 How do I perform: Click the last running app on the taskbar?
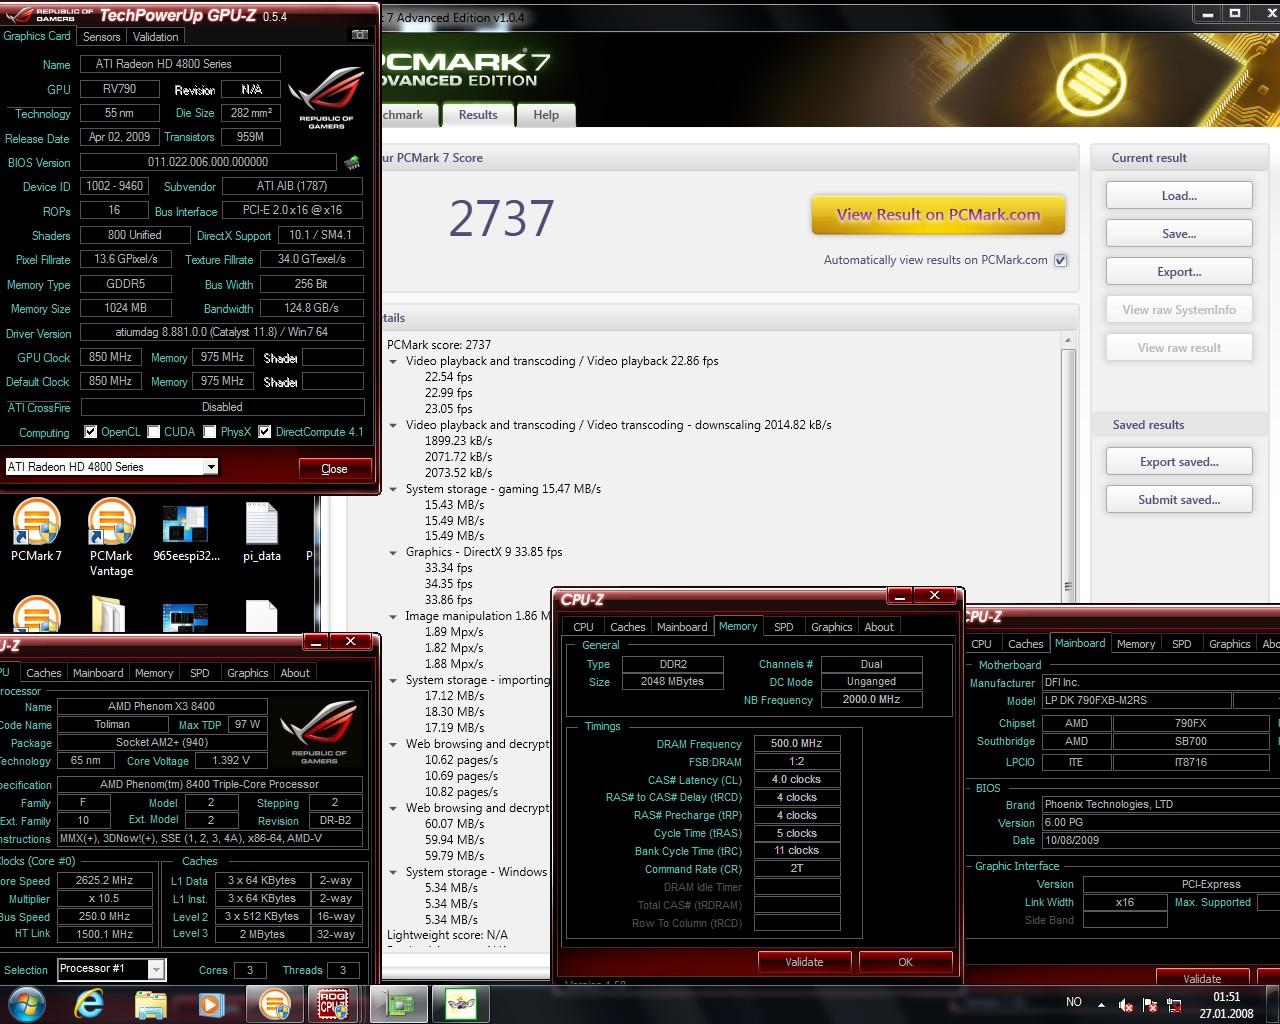coord(461,1003)
